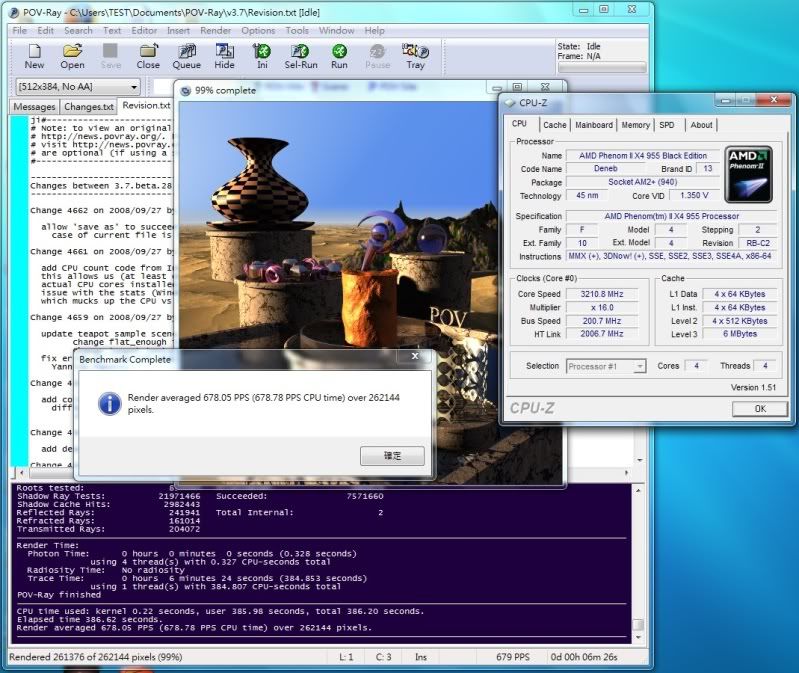This screenshot has height=673, width=799.
Task: Click the POV-Ray finished message line
Action: tap(59, 595)
